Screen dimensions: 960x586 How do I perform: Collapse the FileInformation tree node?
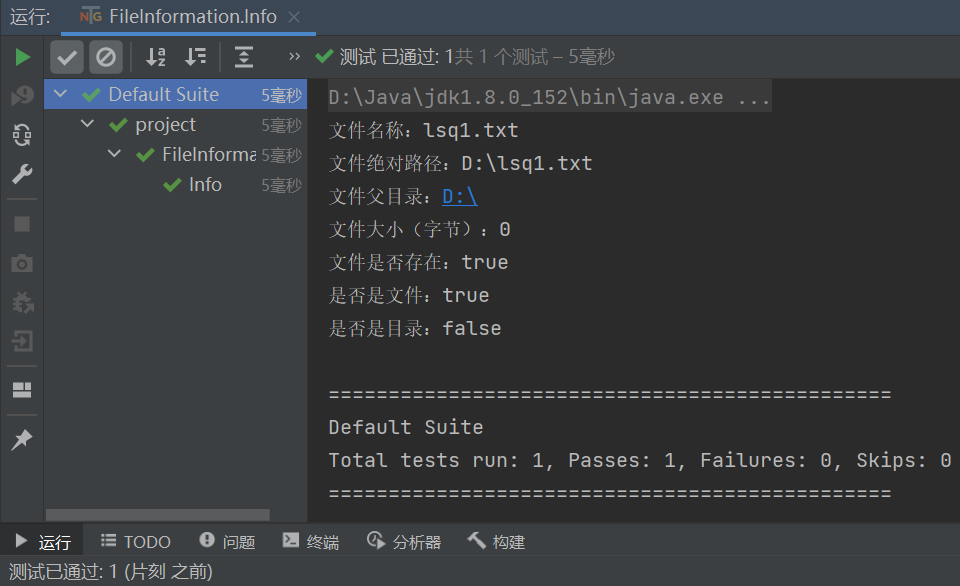[x=115, y=154]
